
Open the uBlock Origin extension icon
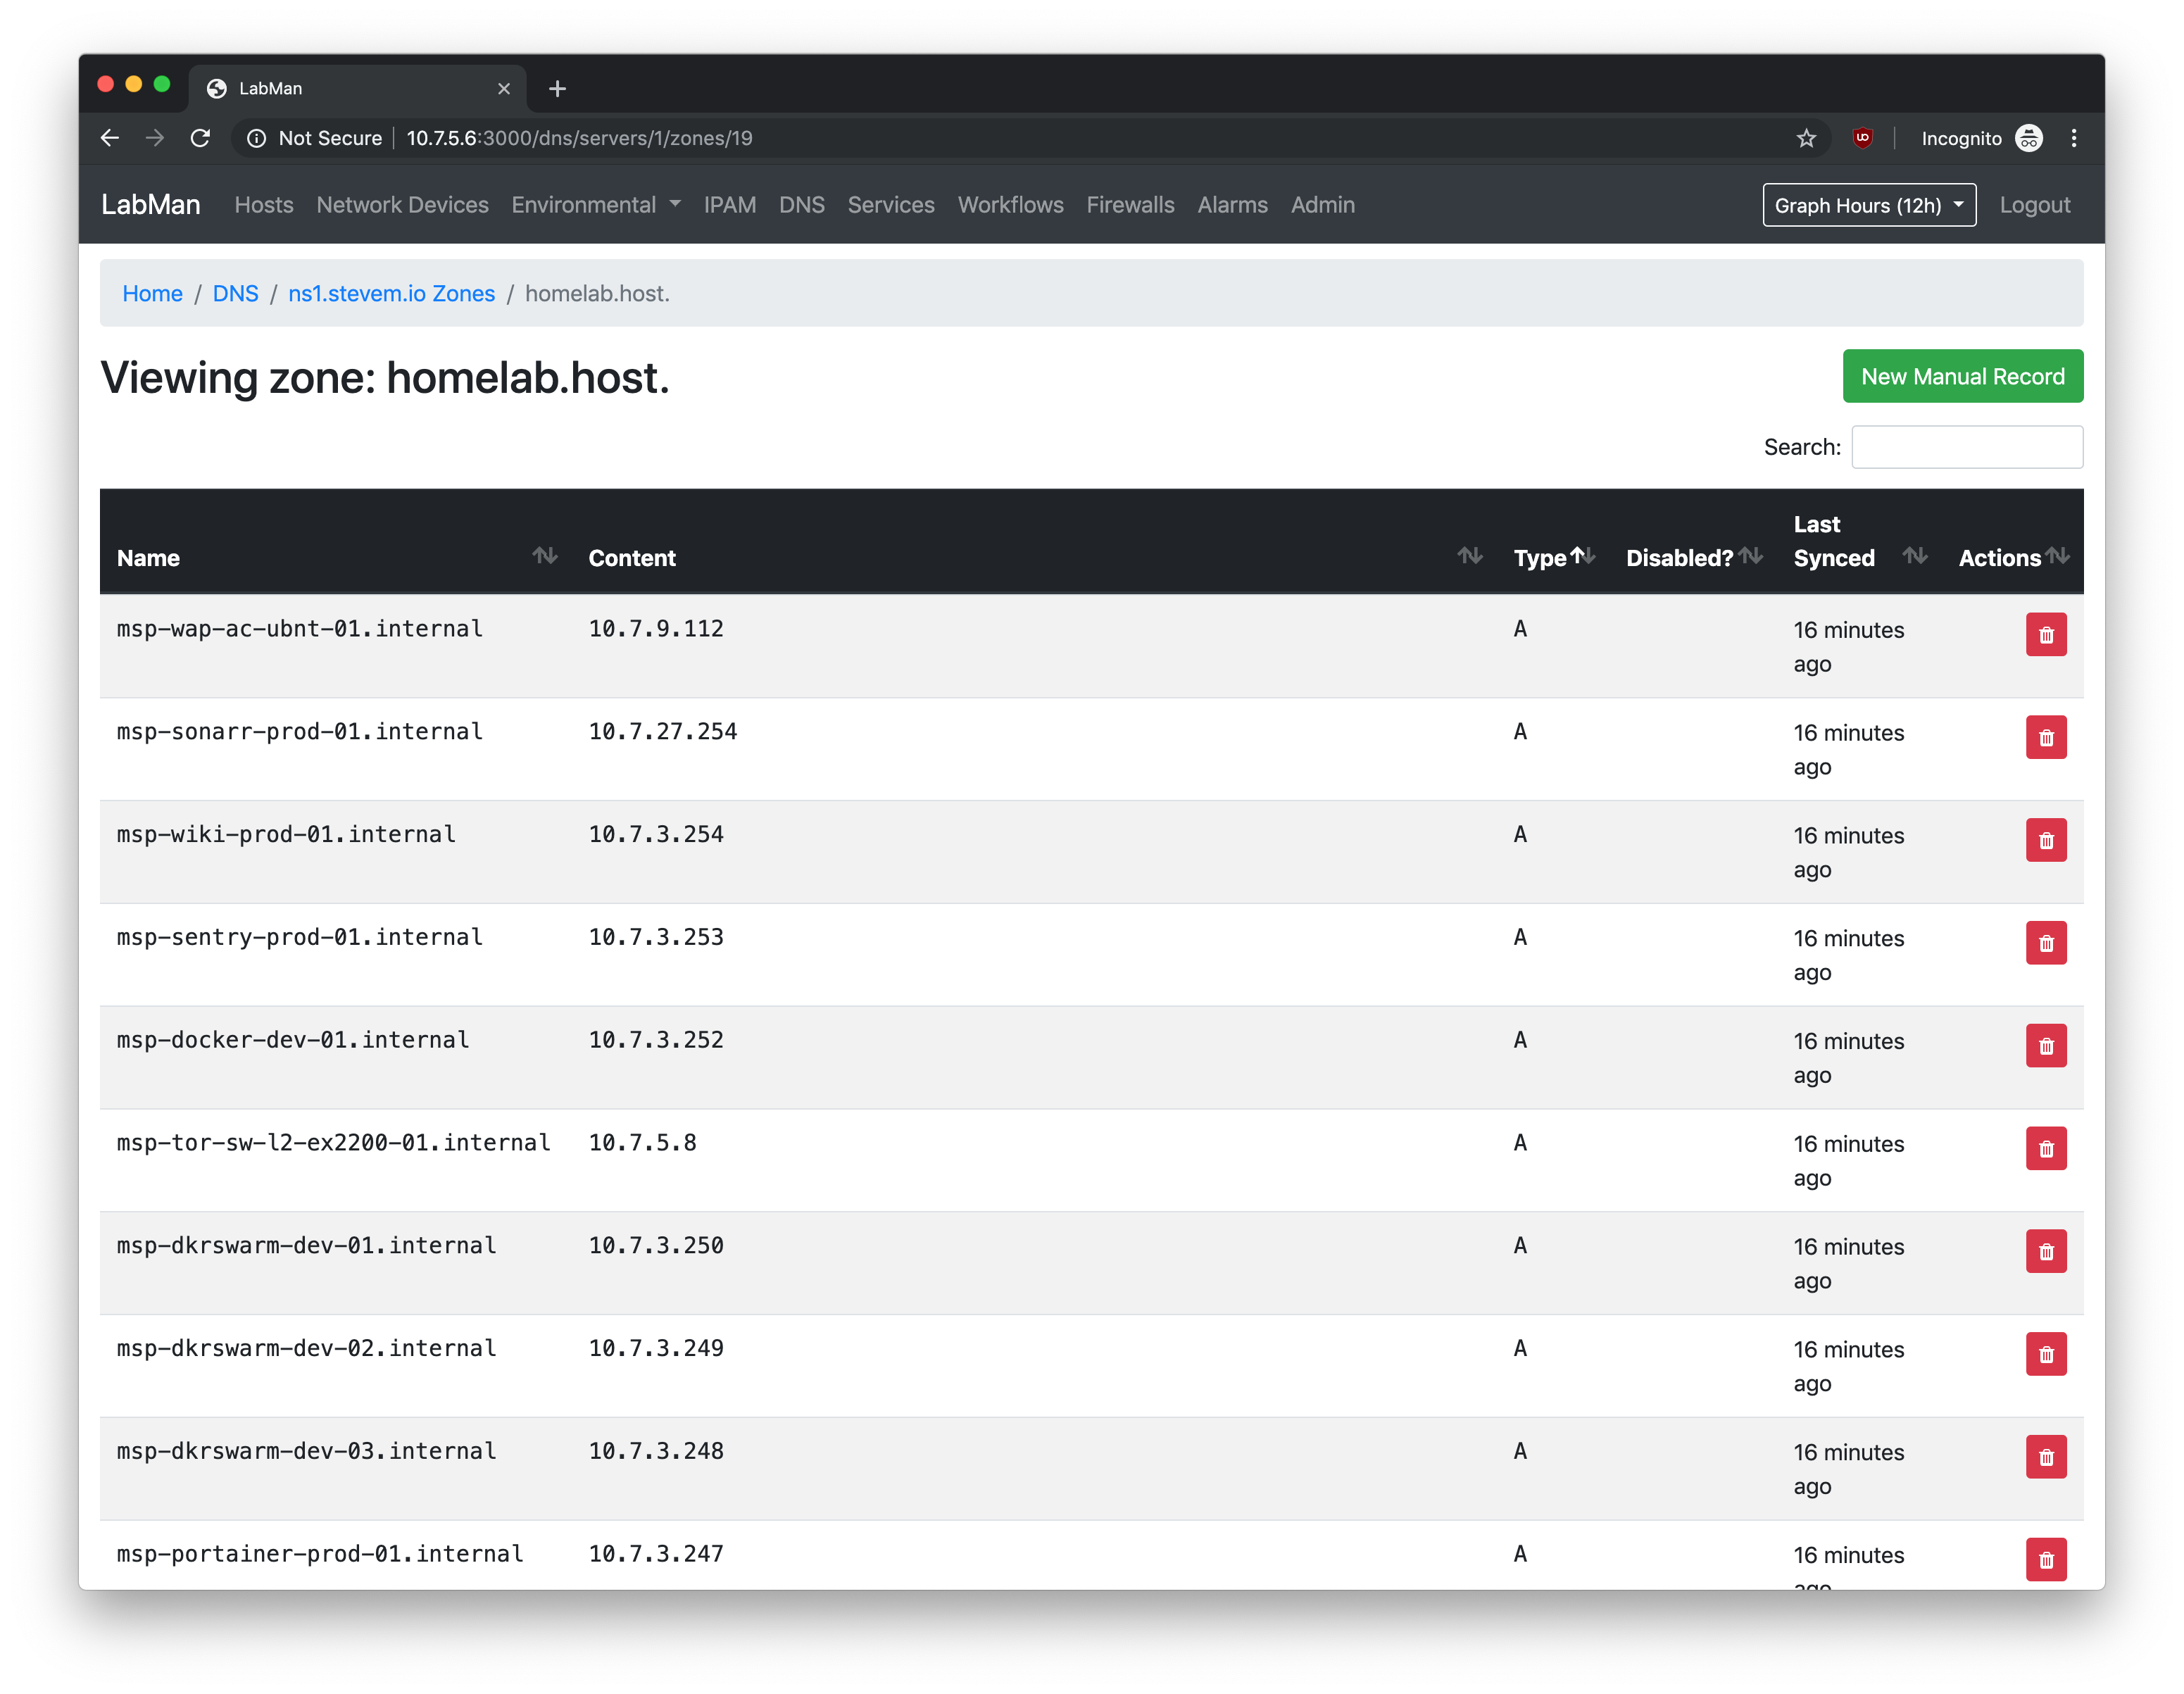pyautogui.click(x=1861, y=138)
